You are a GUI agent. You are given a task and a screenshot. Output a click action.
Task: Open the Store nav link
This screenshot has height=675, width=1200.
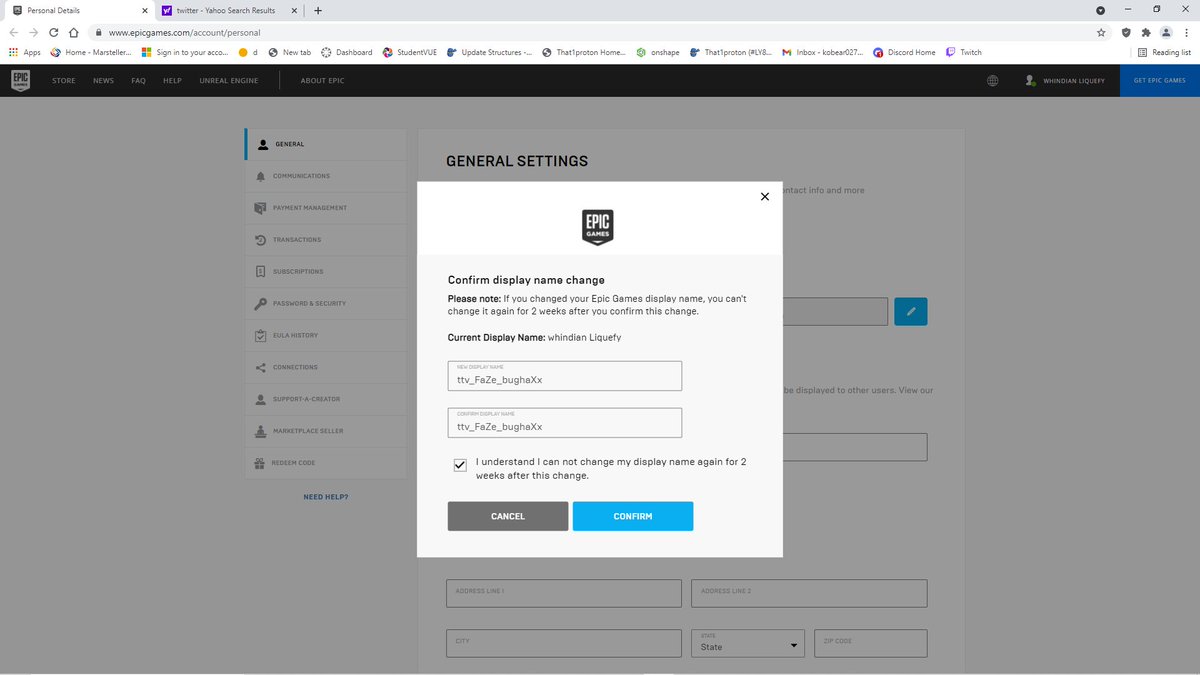[64, 81]
